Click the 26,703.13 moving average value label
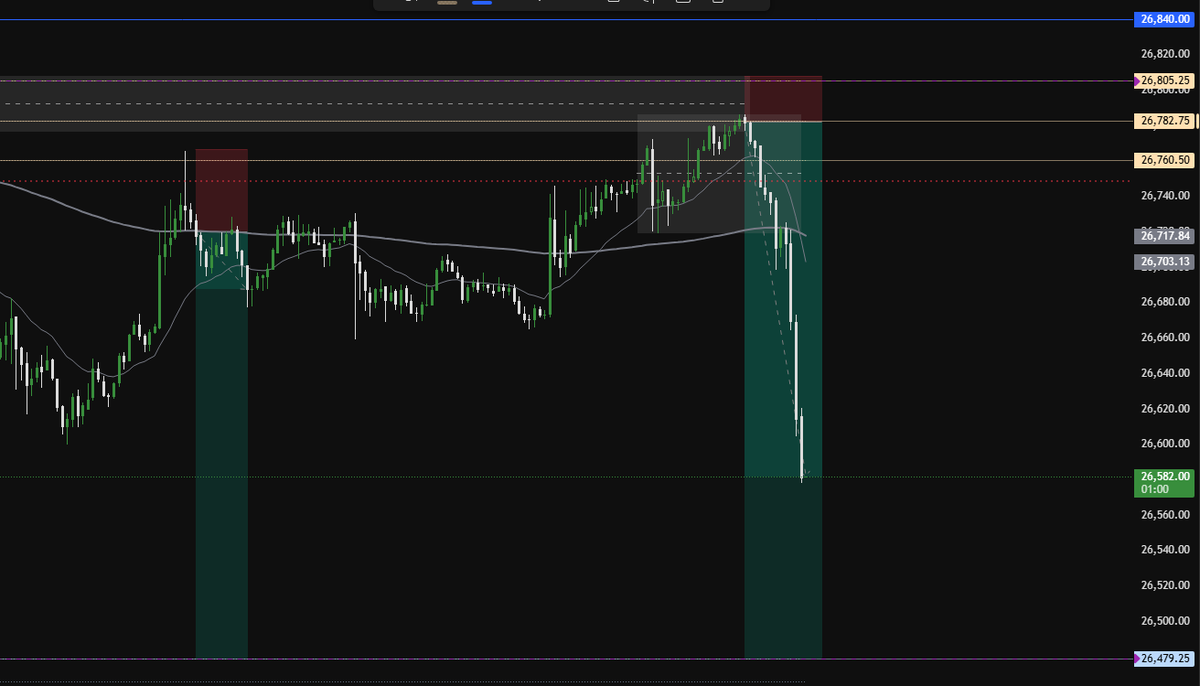 [1165, 262]
